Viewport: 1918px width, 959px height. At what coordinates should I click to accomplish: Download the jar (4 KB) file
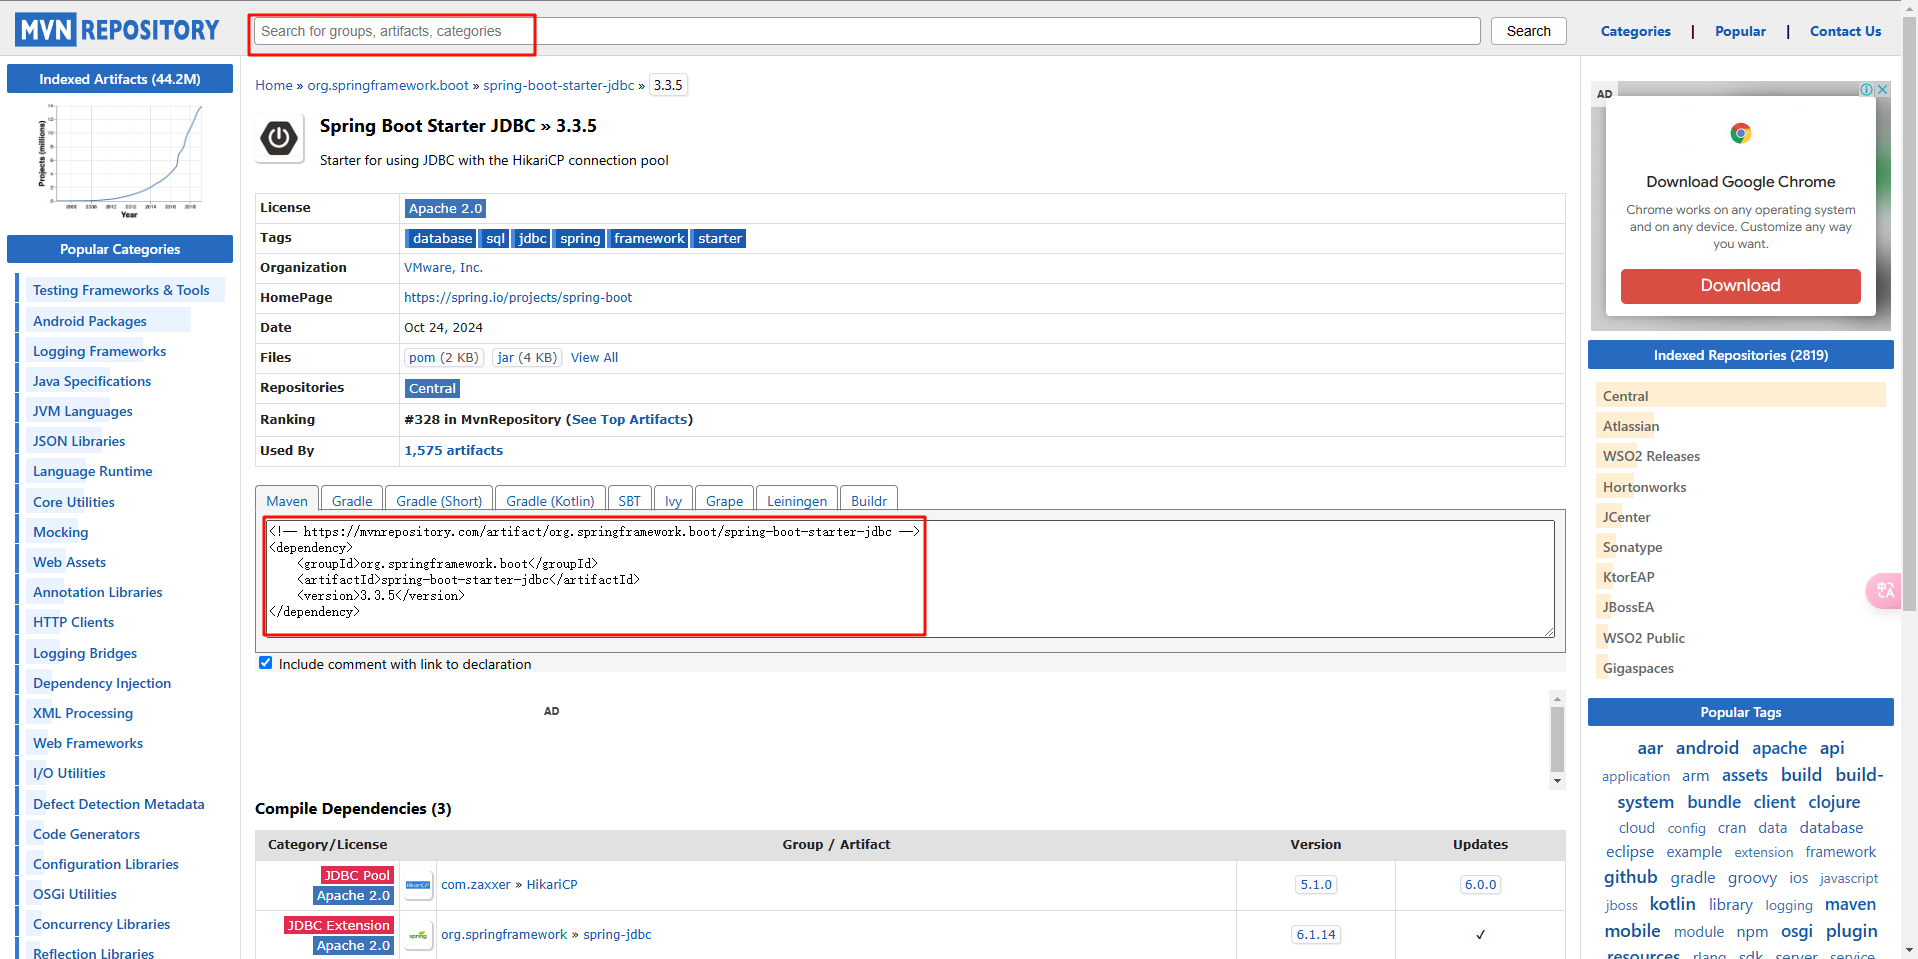click(x=527, y=357)
